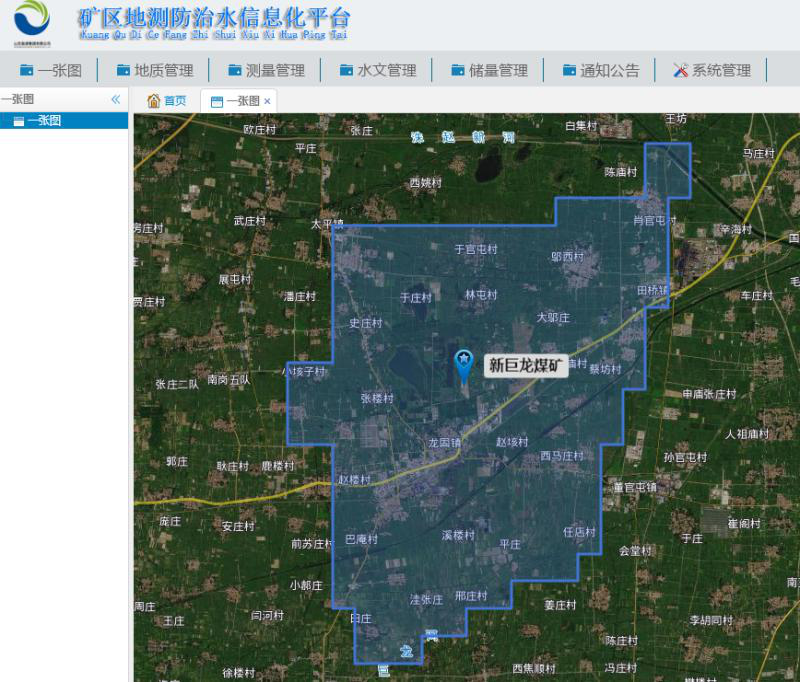Open the 储量管理 menu
800x682 pixels.
490,70
